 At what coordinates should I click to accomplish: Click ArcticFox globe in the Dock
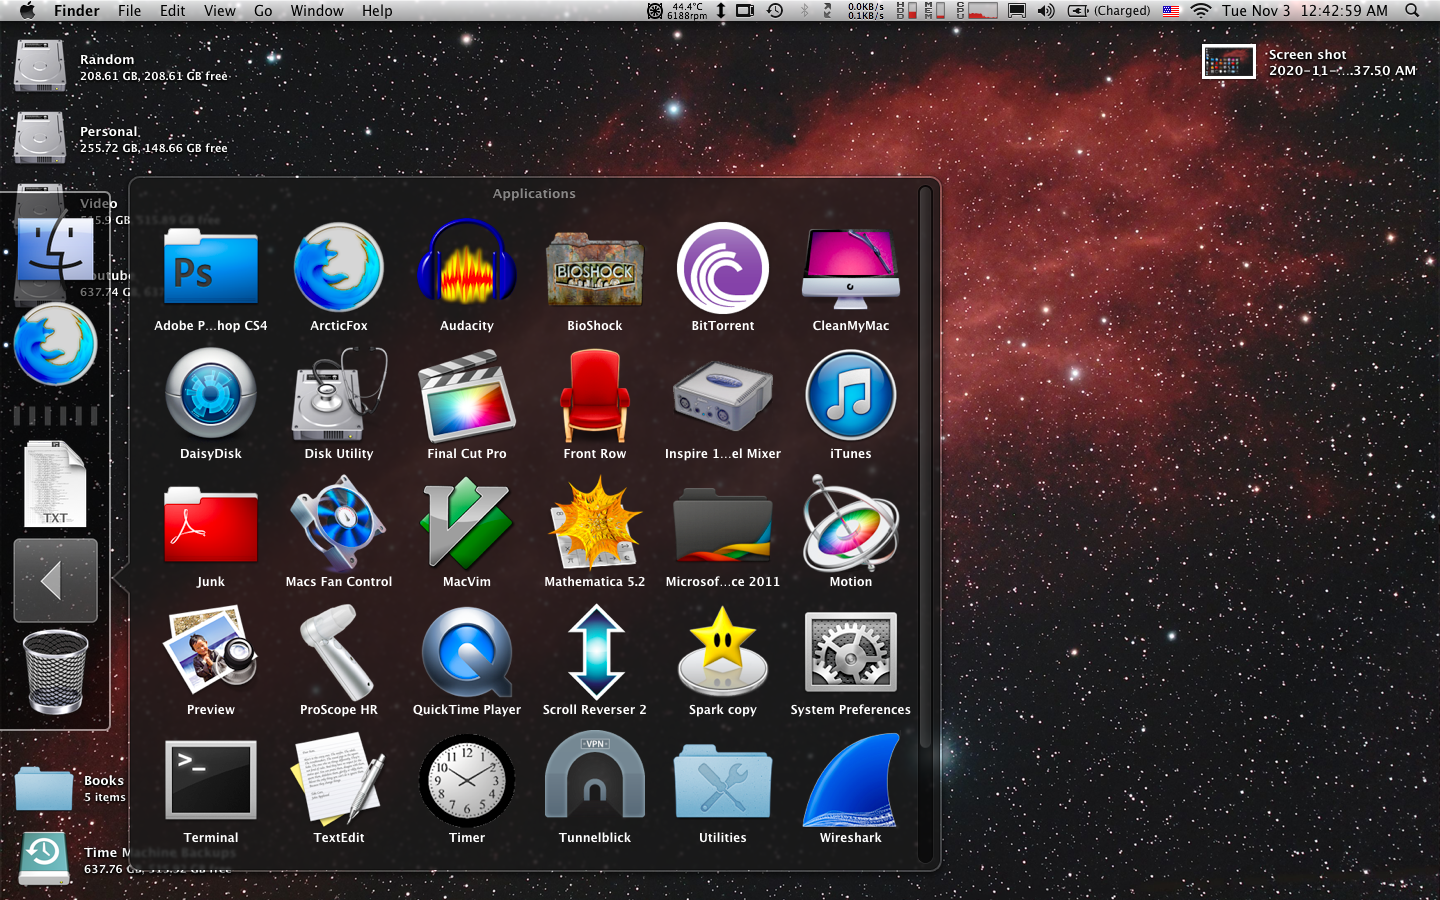tap(55, 345)
